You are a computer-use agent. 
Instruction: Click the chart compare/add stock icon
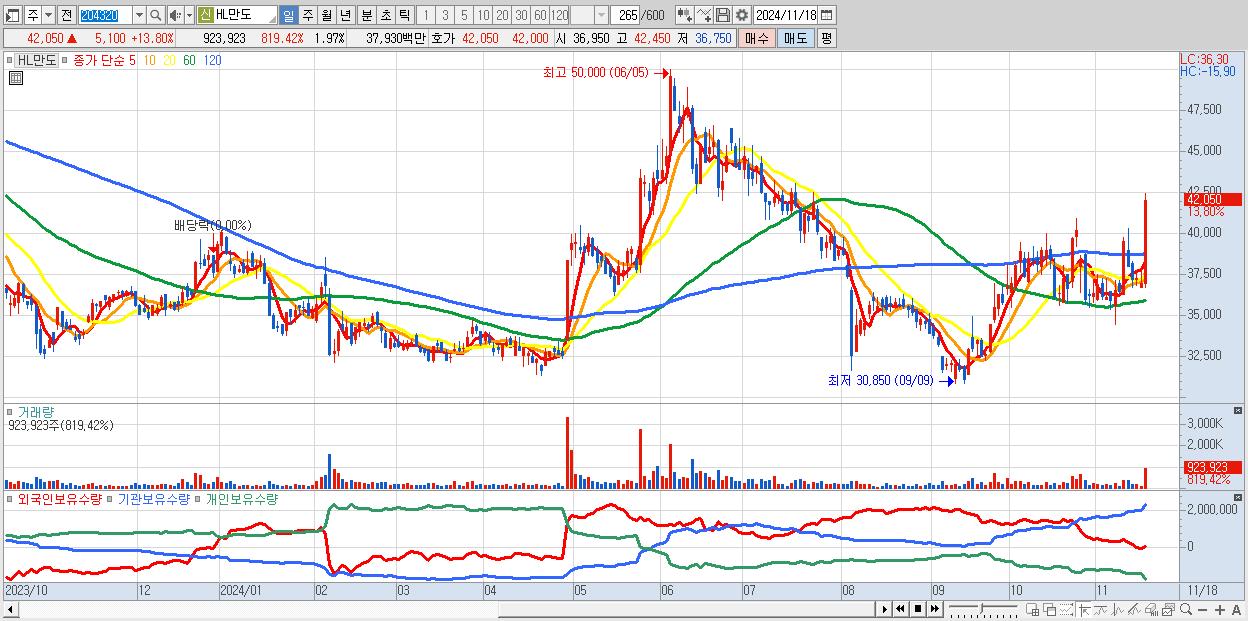pos(684,15)
